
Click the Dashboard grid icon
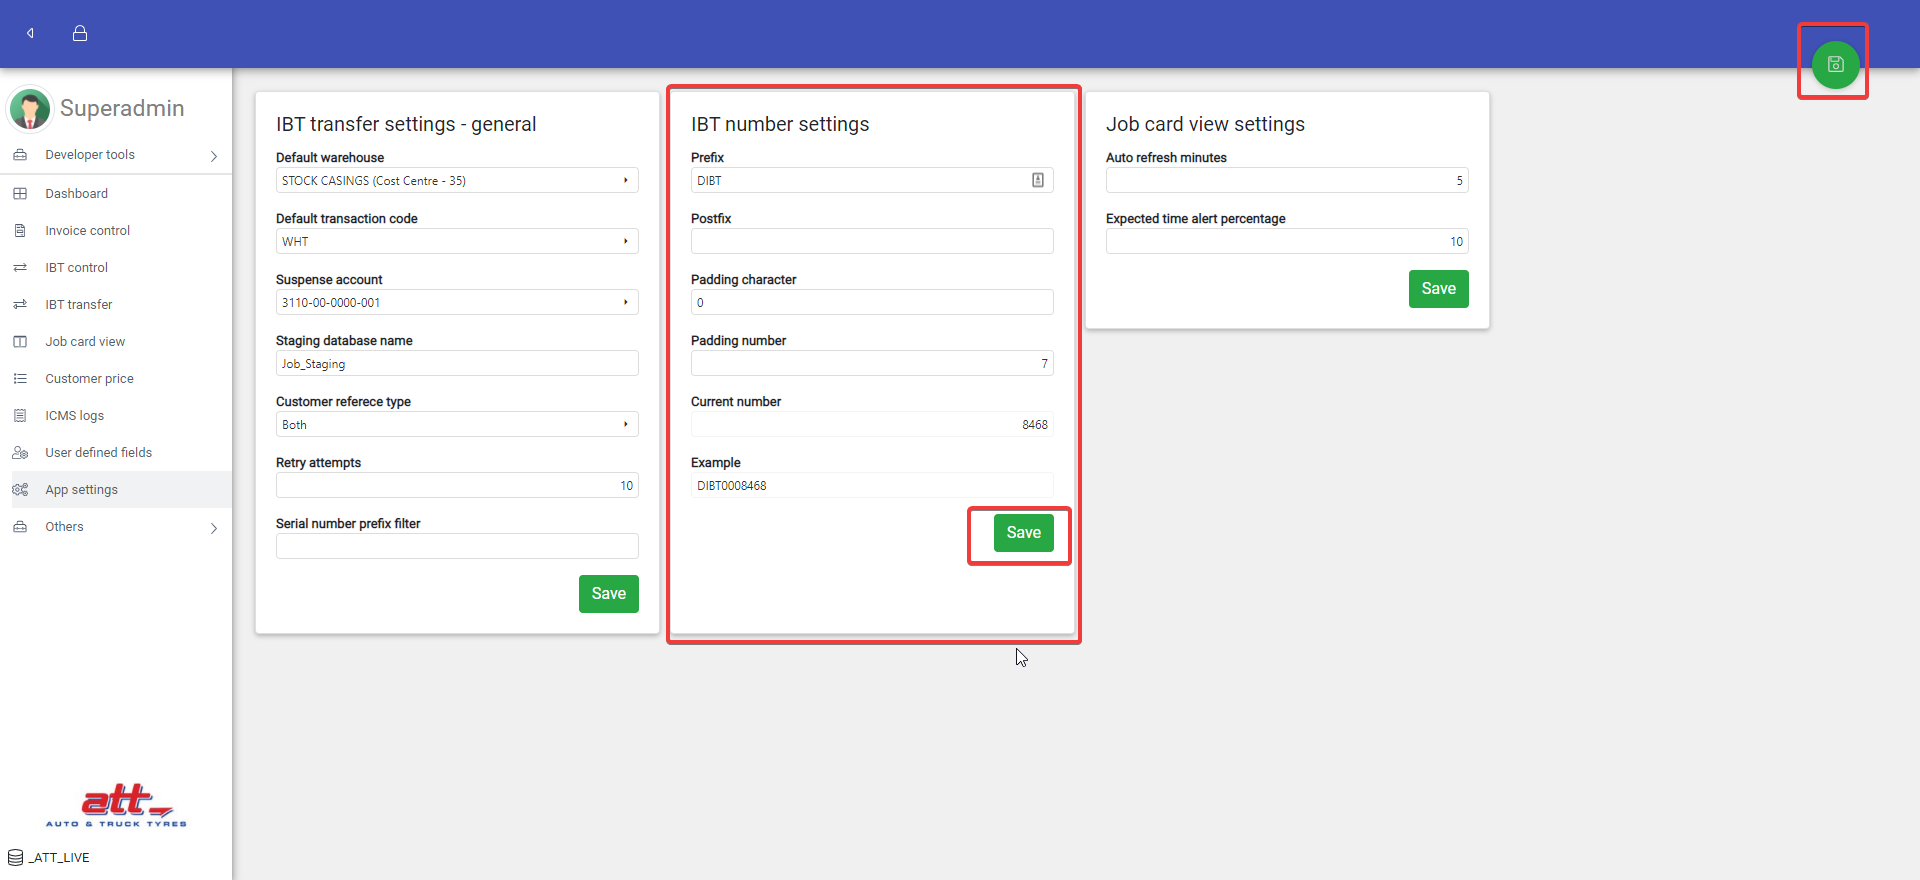(x=20, y=194)
